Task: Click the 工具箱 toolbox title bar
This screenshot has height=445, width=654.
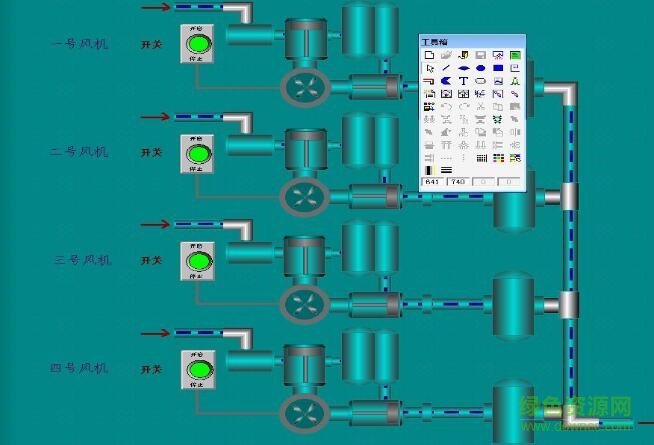Action: pos(472,42)
